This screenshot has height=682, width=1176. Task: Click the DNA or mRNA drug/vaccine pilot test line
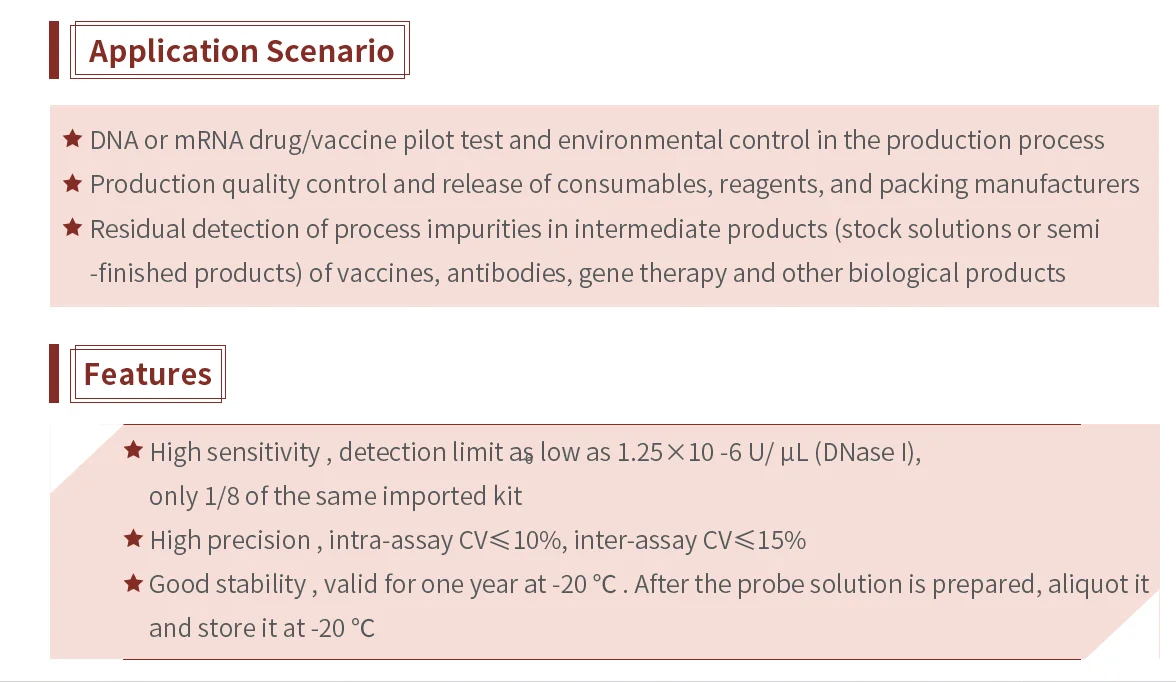[x=597, y=140]
